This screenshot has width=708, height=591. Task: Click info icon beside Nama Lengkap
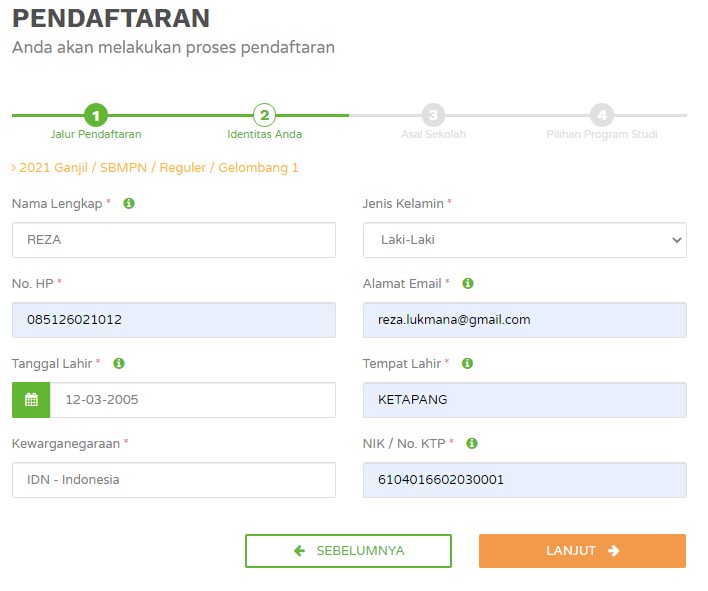(129, 204)
